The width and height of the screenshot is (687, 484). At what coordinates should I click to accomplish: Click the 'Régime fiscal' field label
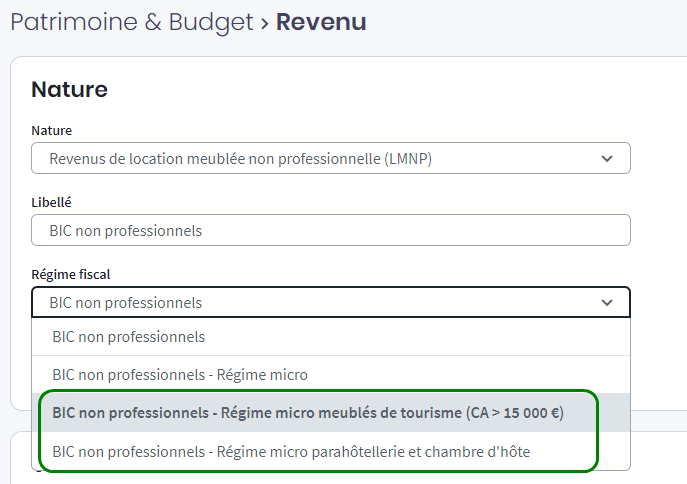[71, 274]
